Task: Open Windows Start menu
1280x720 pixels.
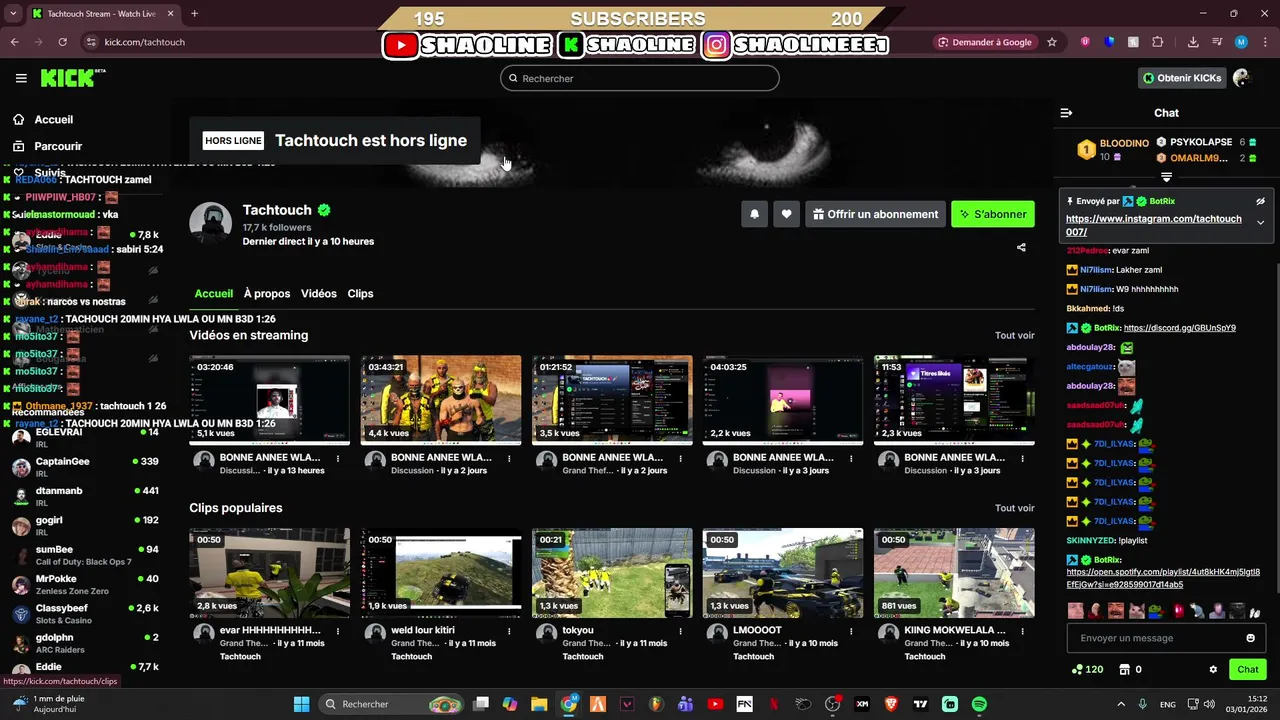Action: [301, 704]
